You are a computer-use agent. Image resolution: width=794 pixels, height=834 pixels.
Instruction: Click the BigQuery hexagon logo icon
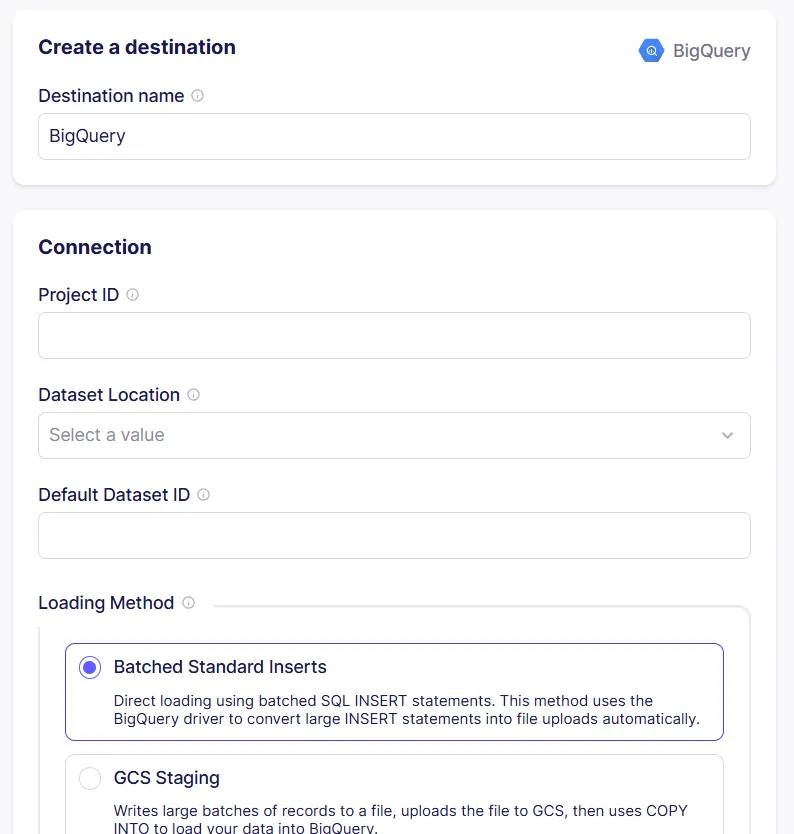tap(651, 51)
